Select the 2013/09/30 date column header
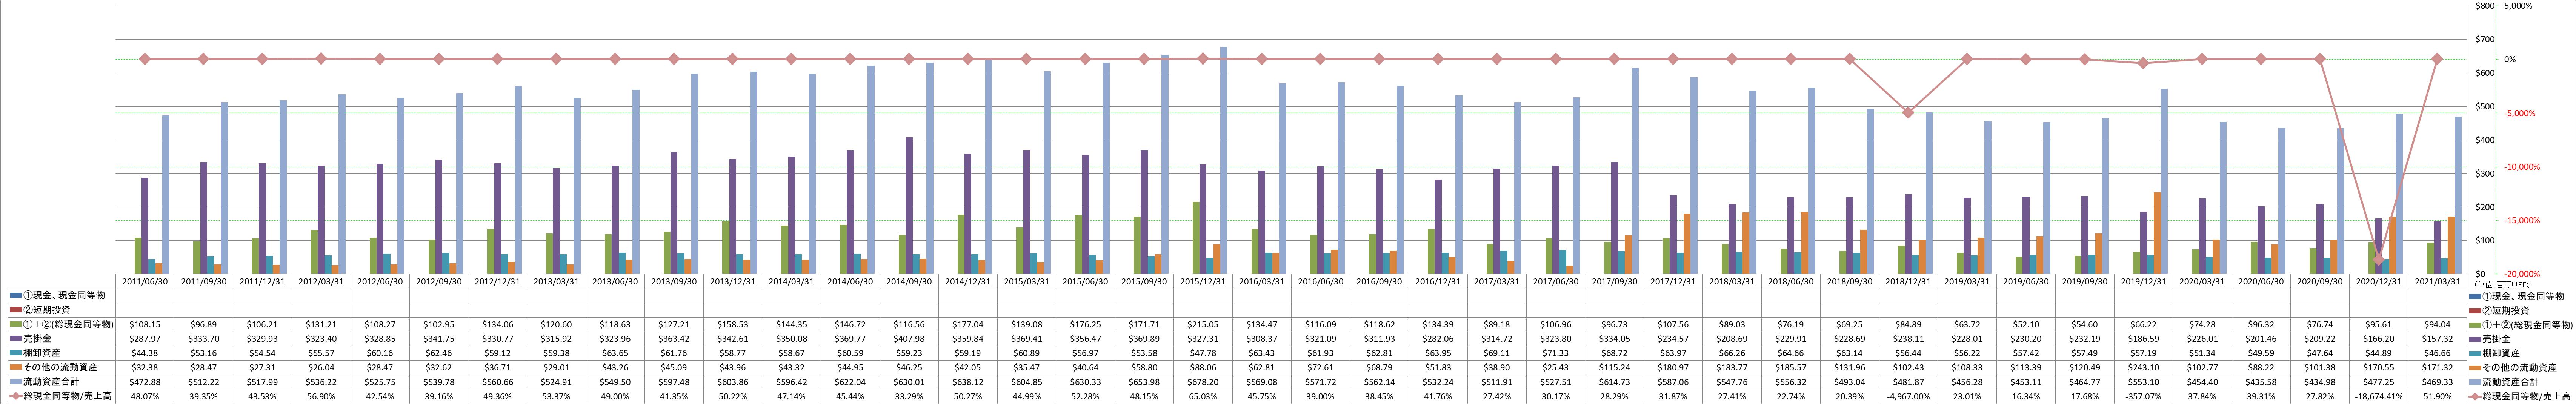This screenshot has height=404, width=2576. (x=674, y=282)
